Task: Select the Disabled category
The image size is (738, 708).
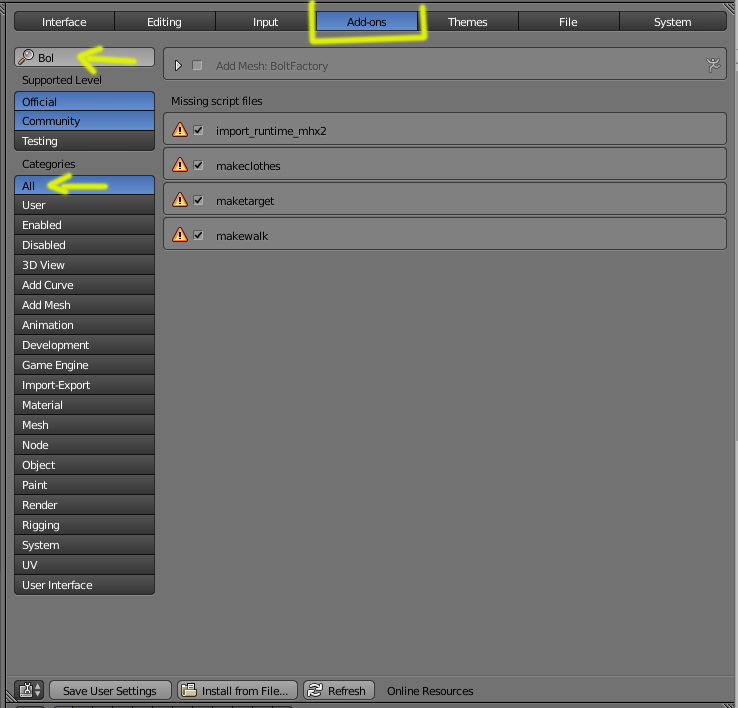Action: tap(85, 245)
